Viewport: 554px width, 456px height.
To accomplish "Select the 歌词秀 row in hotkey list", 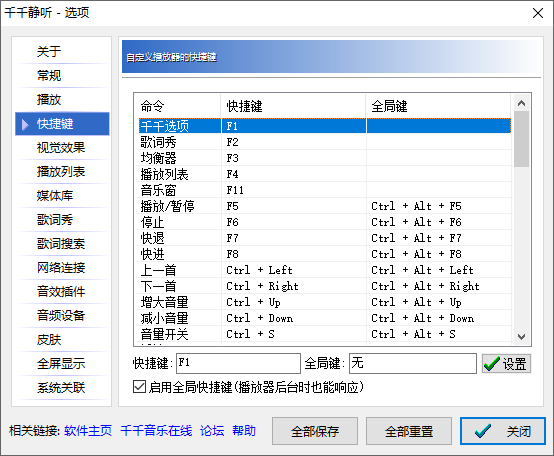I will point(325,142).
